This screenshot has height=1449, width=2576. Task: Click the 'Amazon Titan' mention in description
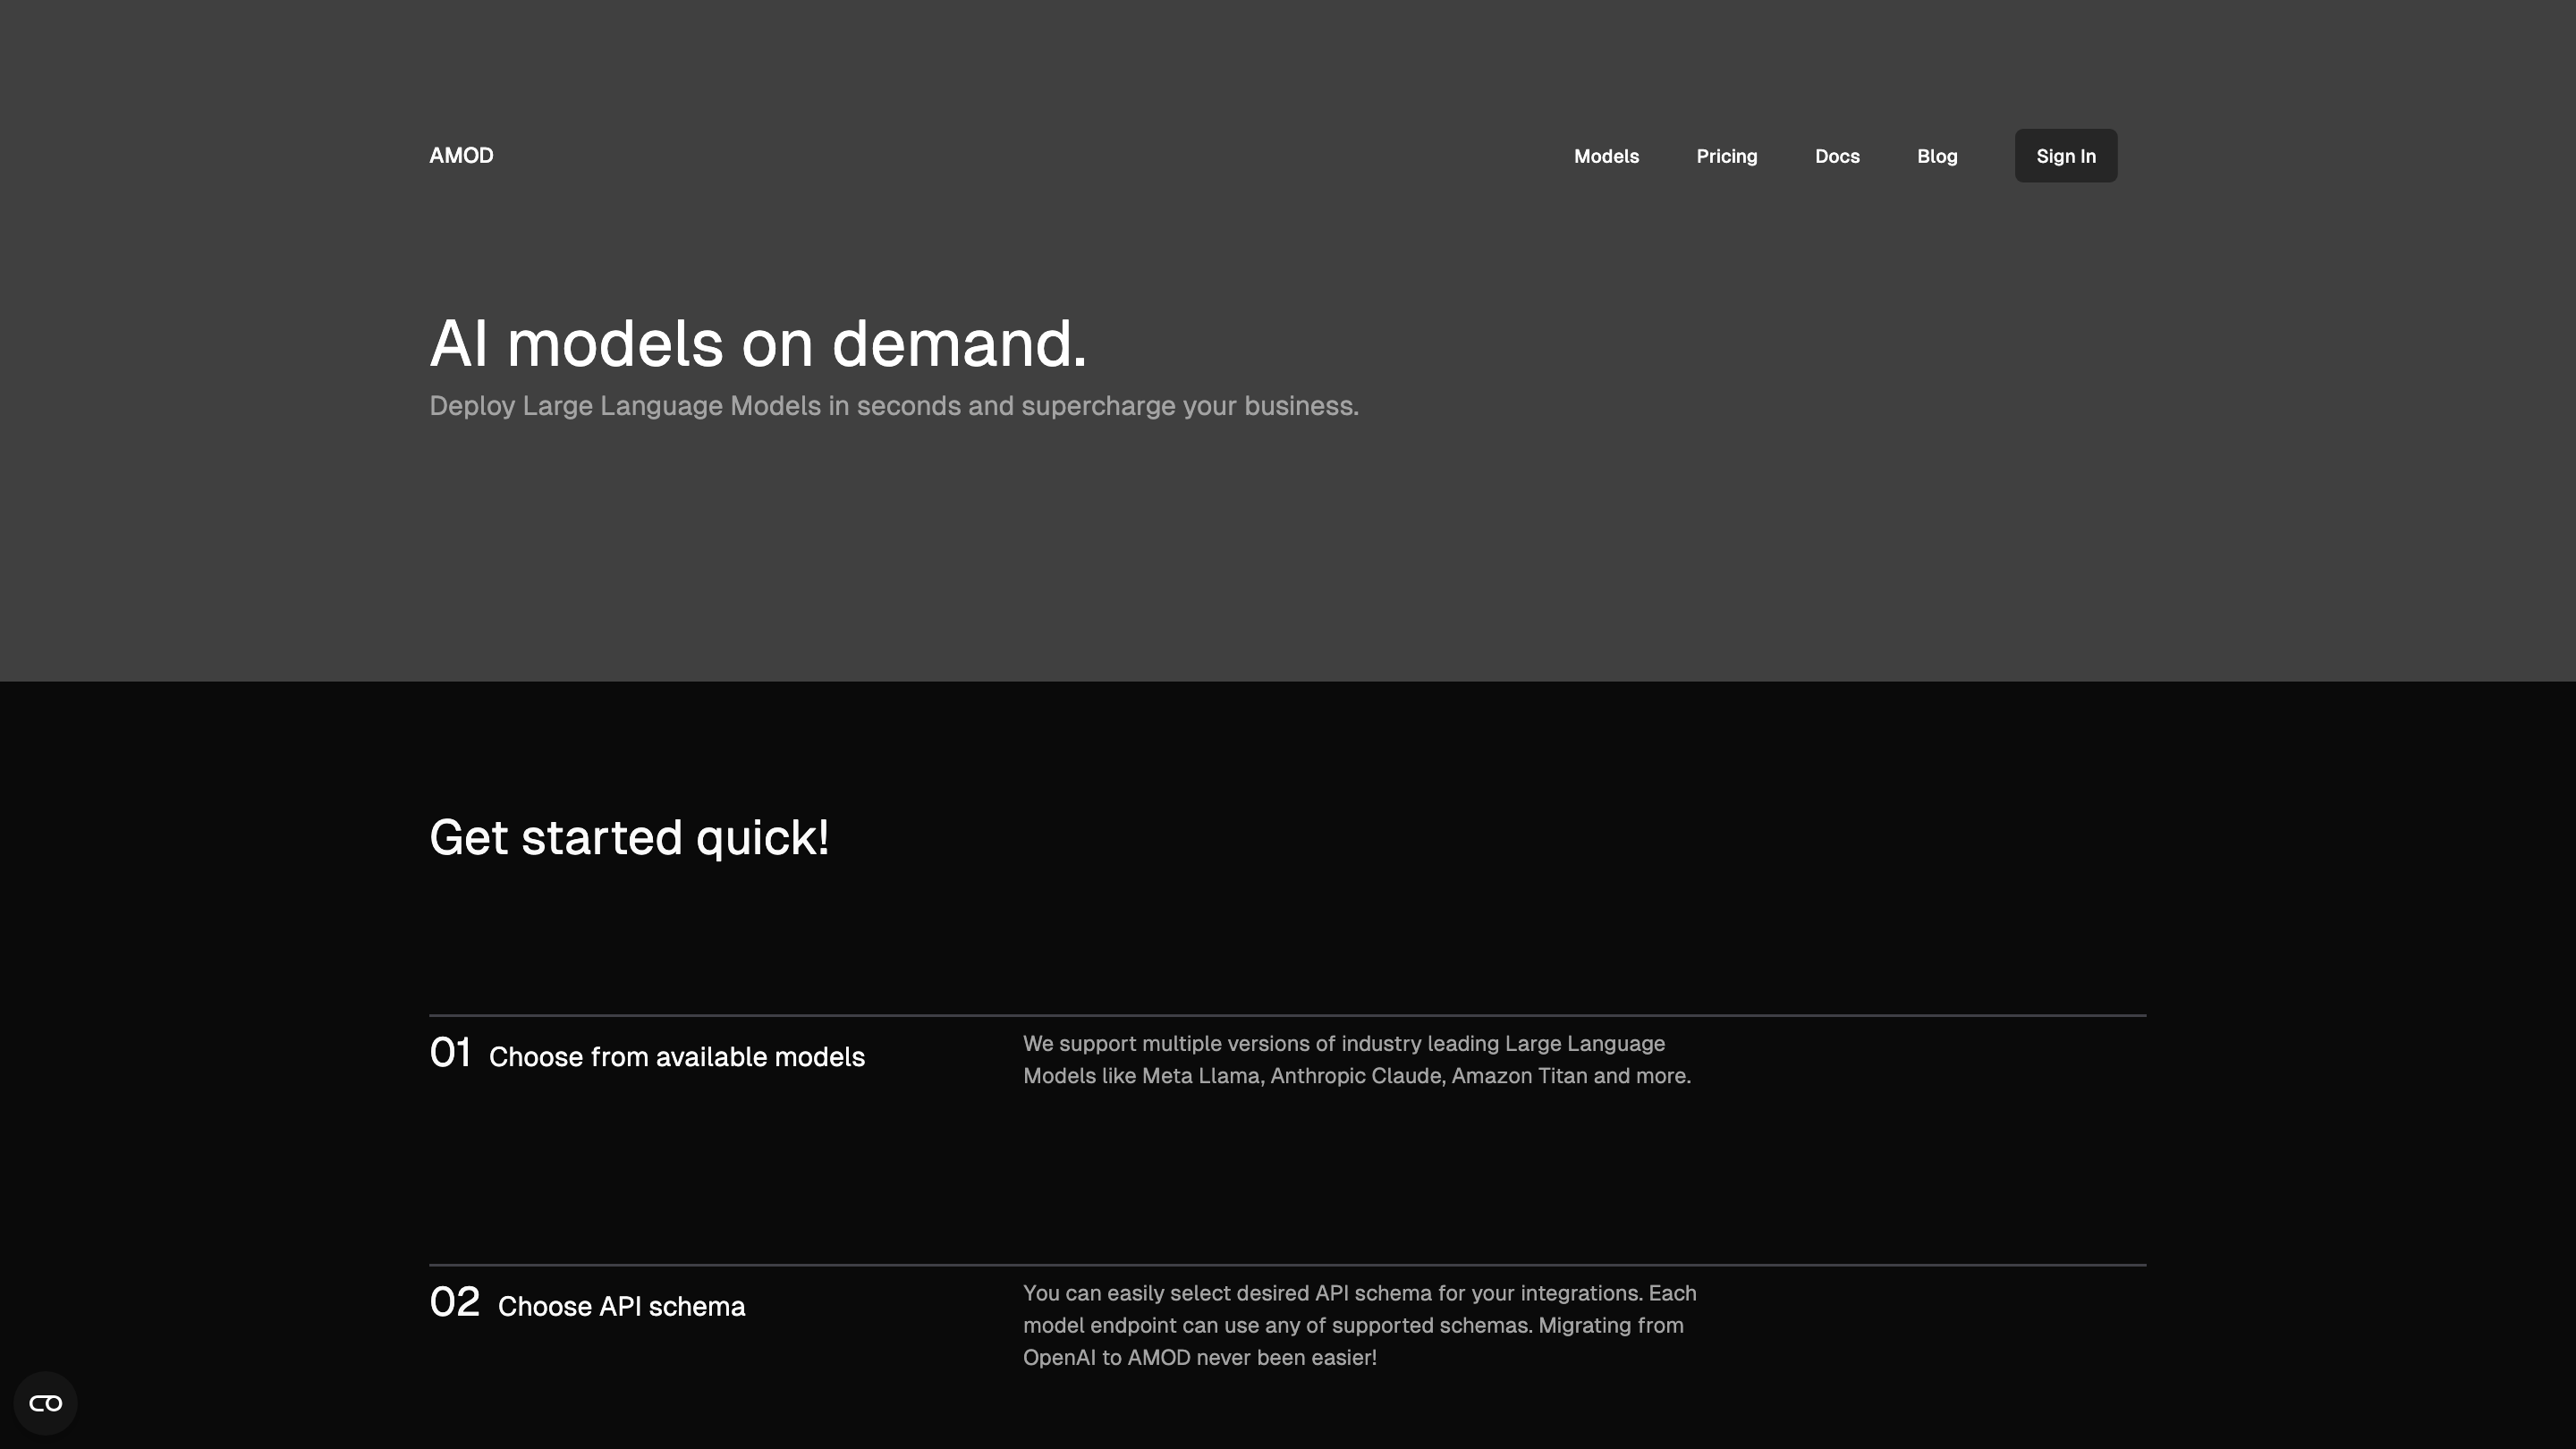pos(1519,1076)
